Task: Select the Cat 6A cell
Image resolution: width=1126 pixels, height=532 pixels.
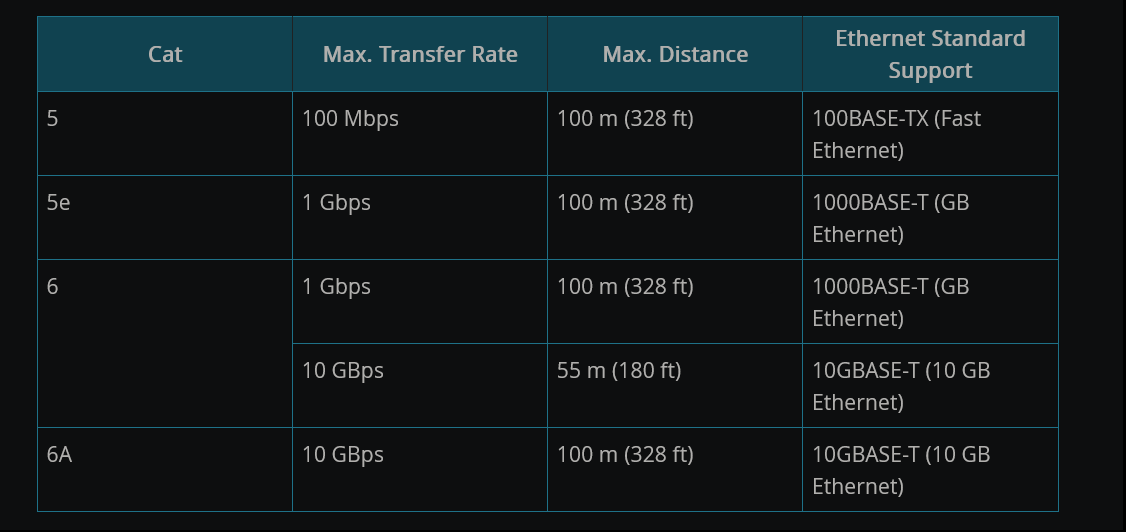Action: [x=165, y=470]
